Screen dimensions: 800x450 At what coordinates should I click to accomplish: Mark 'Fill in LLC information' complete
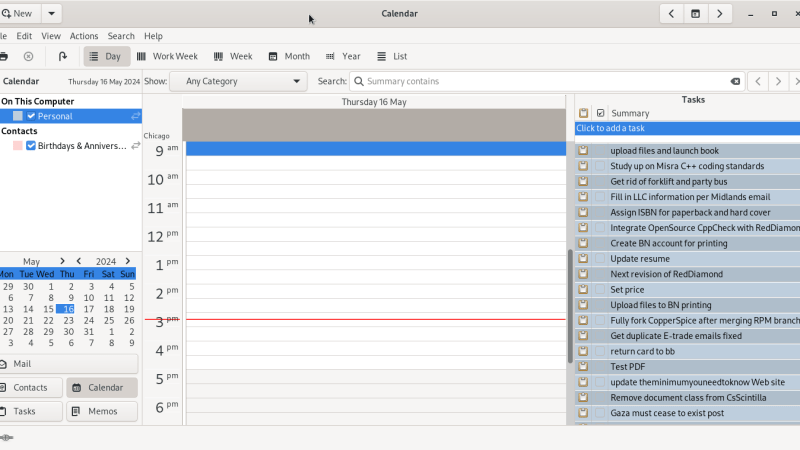pos(600,197)
